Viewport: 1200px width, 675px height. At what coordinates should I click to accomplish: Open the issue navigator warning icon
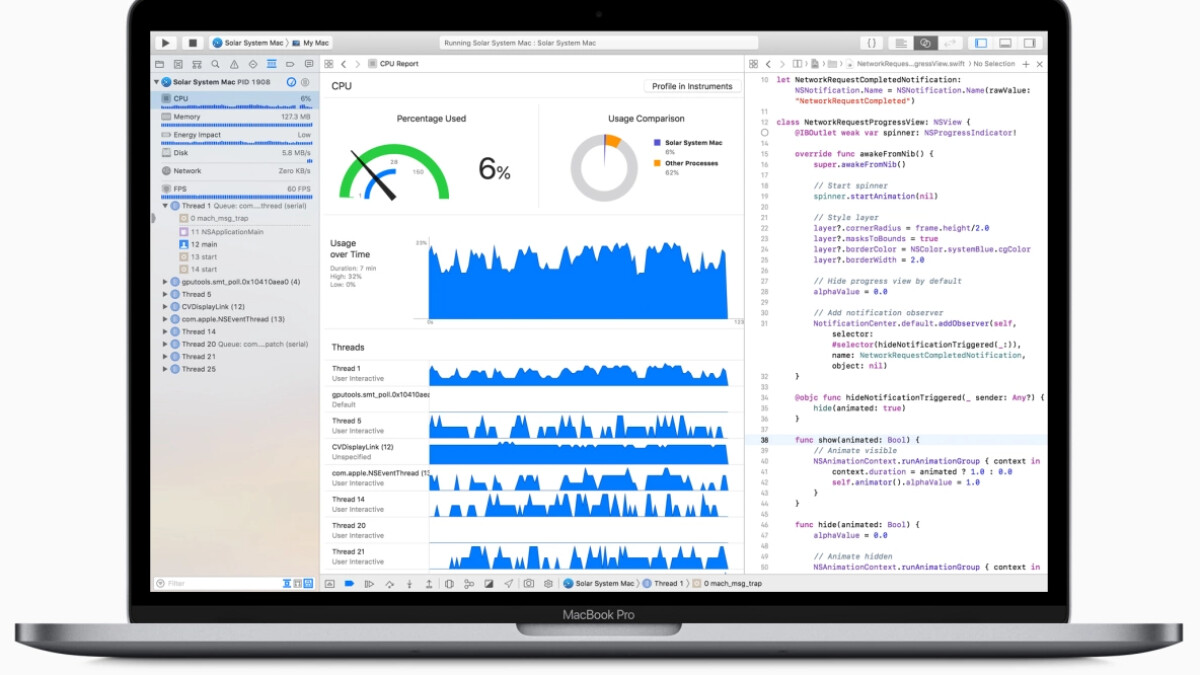pyautogui.click(x=233, y=64)
